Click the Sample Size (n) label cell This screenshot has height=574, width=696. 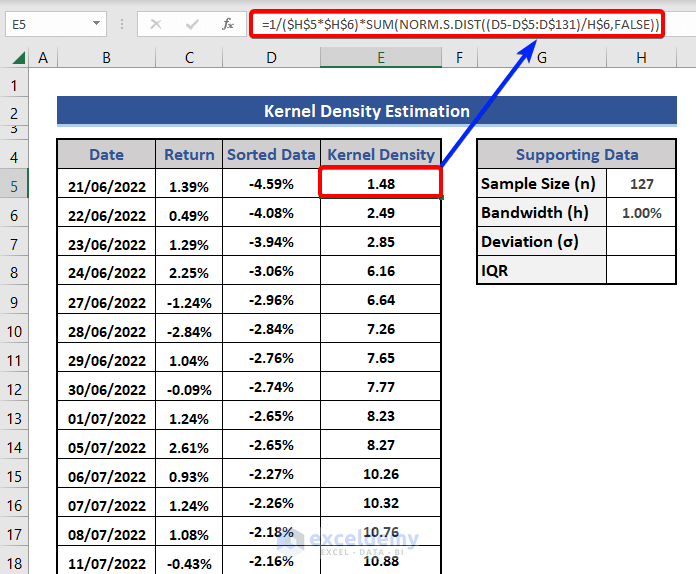click(542, 183)
